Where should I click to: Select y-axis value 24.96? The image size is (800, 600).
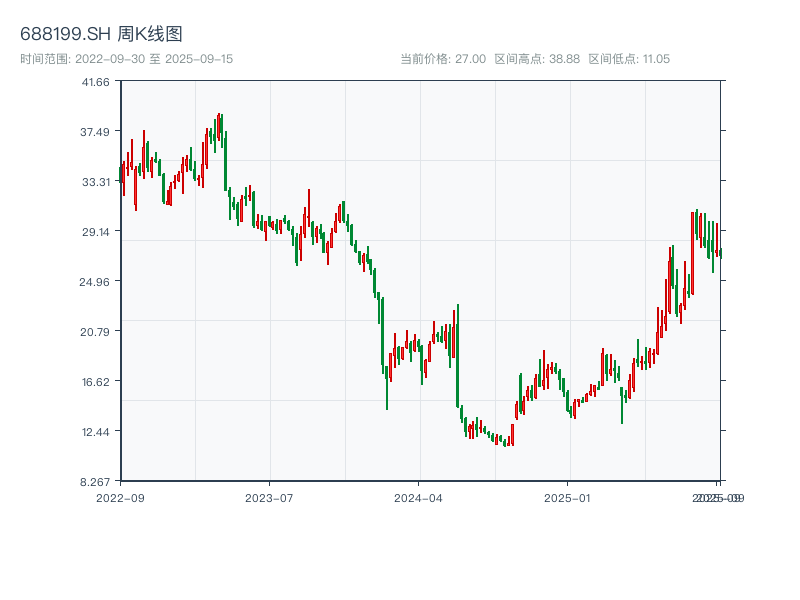94,282
